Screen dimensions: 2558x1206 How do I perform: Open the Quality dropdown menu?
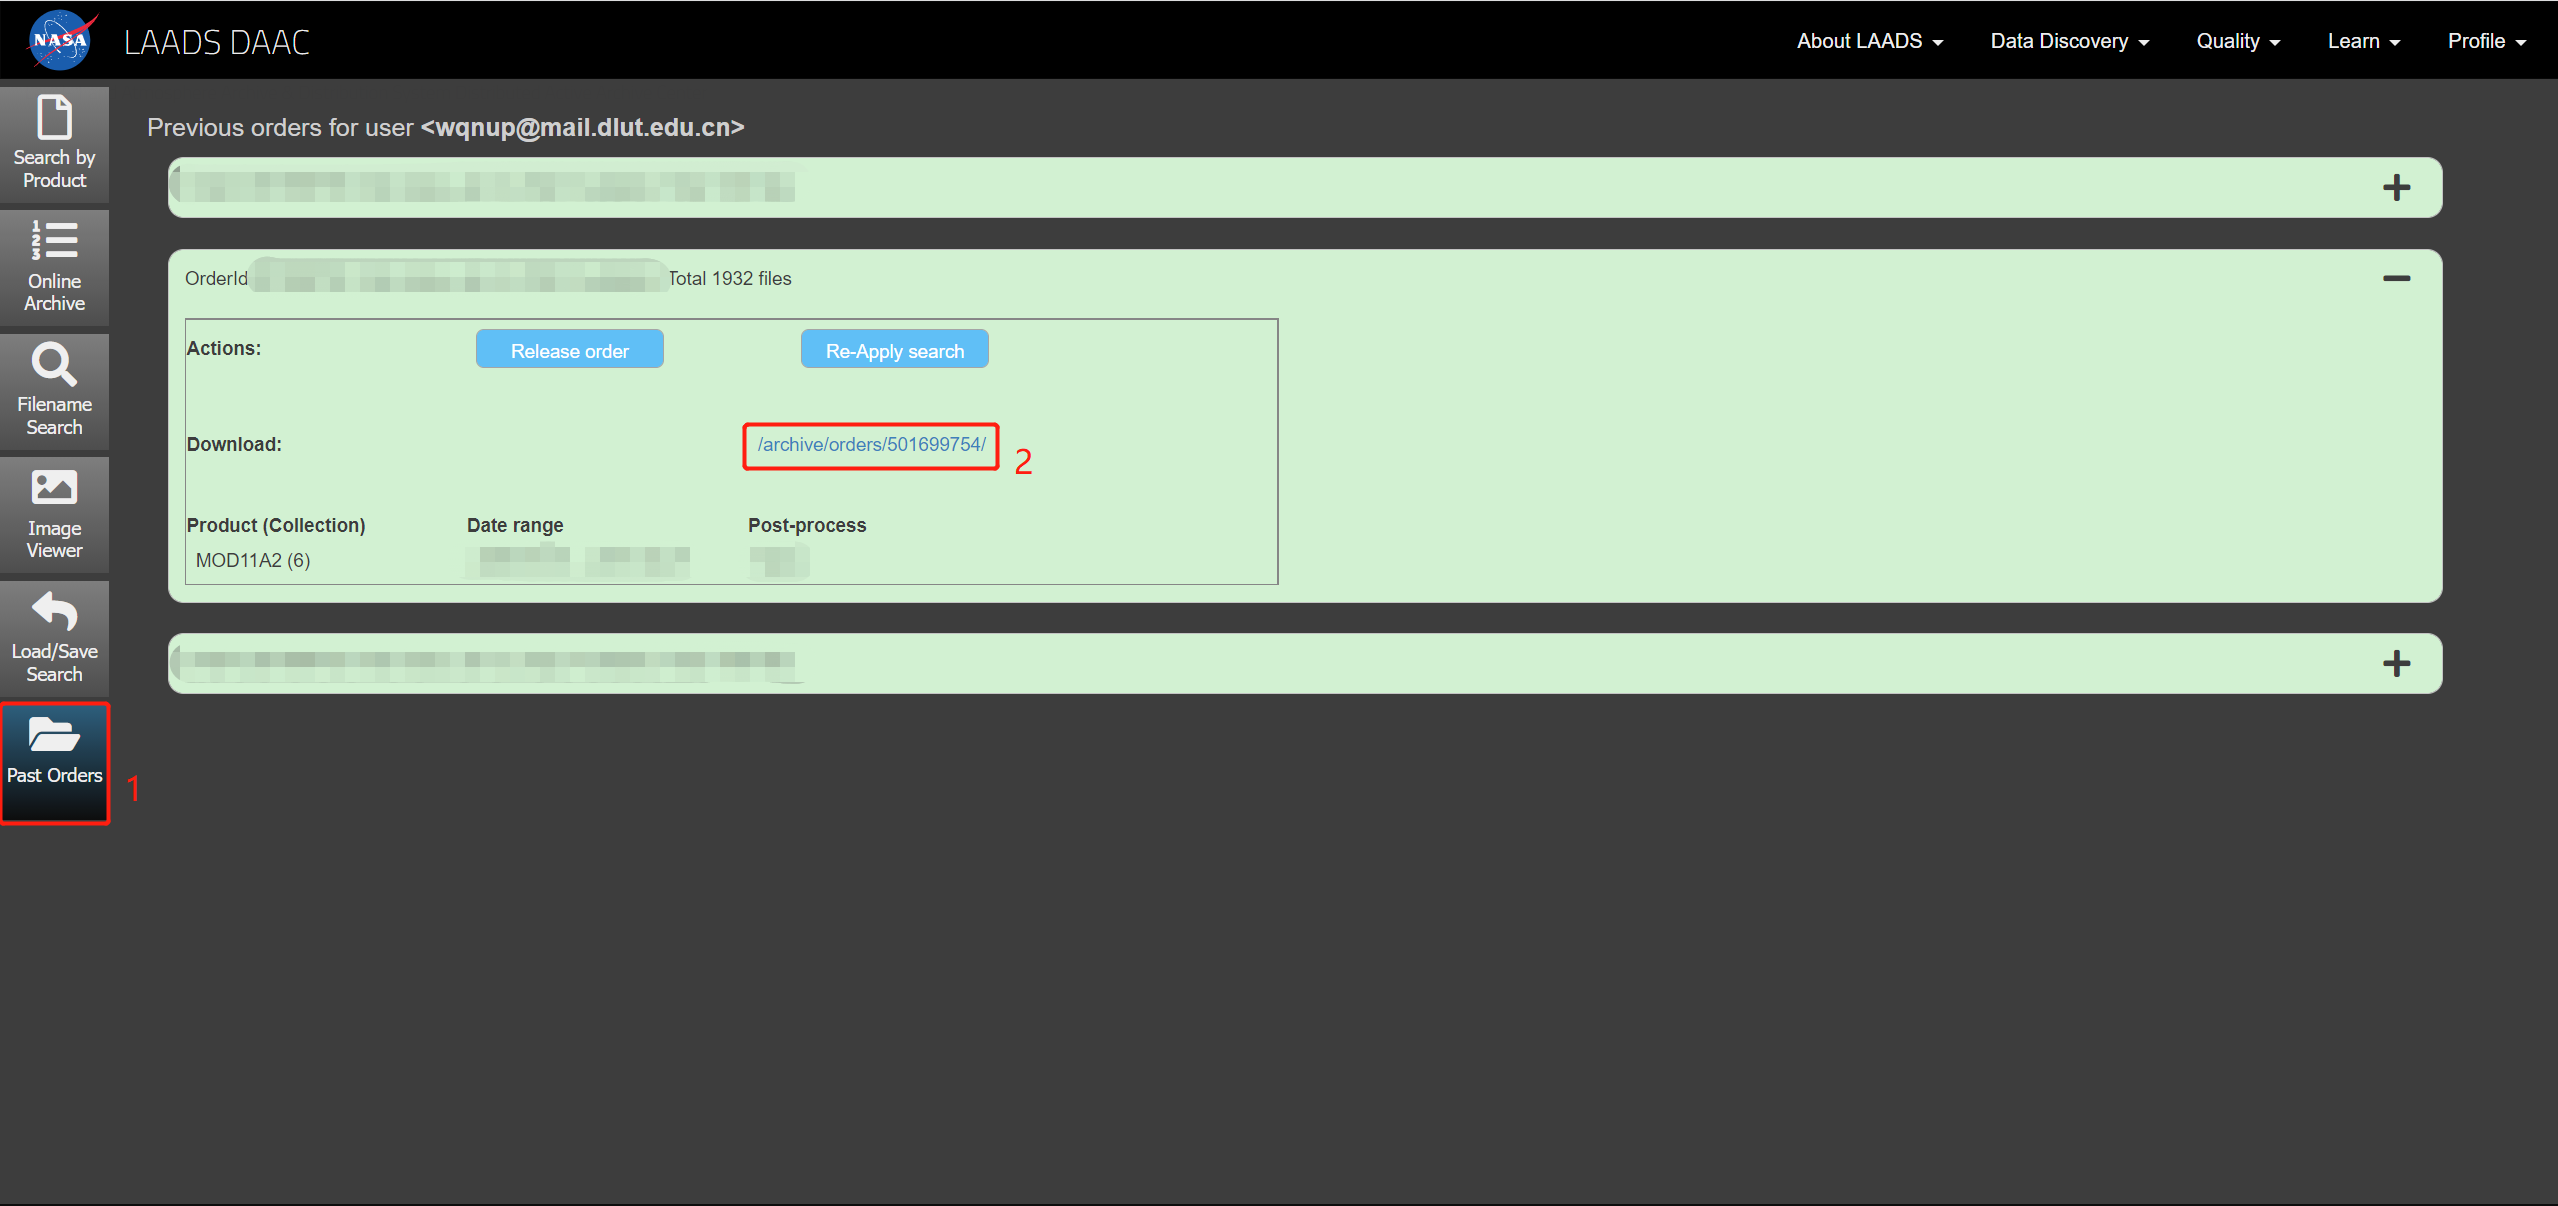[x=2237, y=41]
